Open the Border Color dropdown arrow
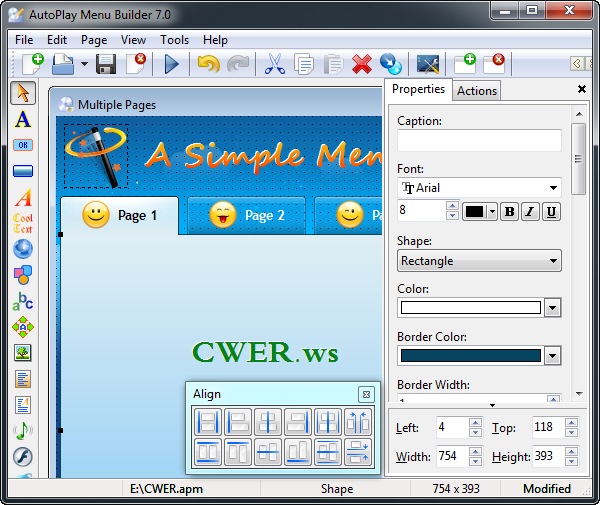Image resolution: width=600 pixels, height=505 pixels. 553,356
